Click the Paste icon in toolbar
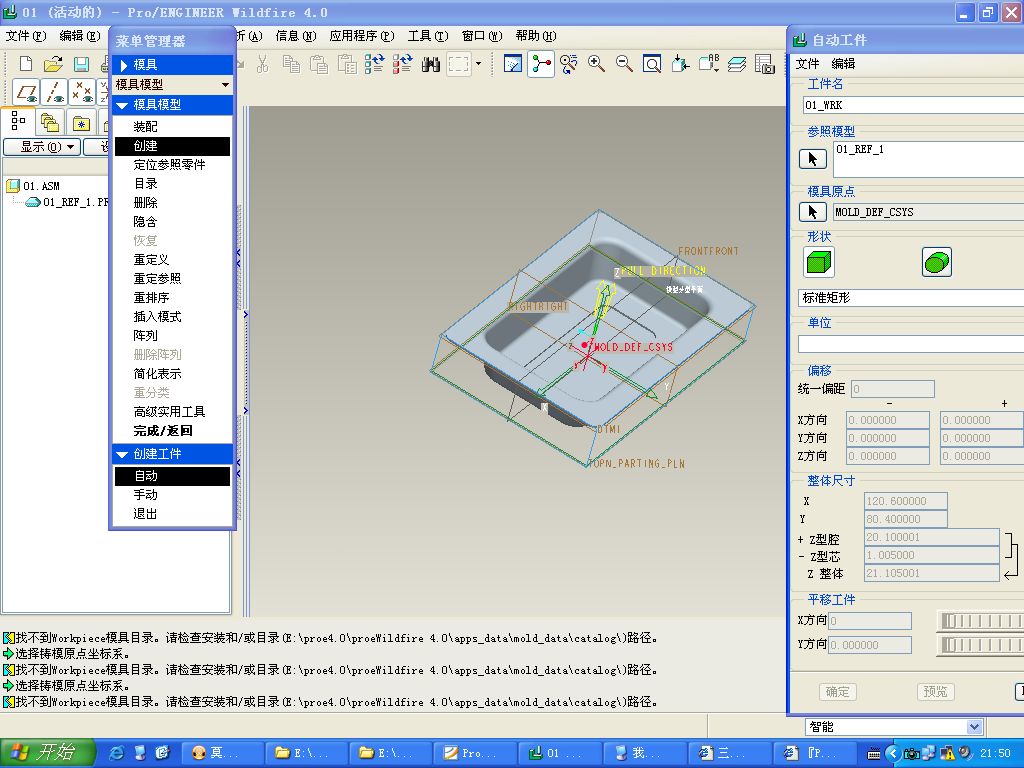This screenshot has width=1024, height=768. click(319, 64)
